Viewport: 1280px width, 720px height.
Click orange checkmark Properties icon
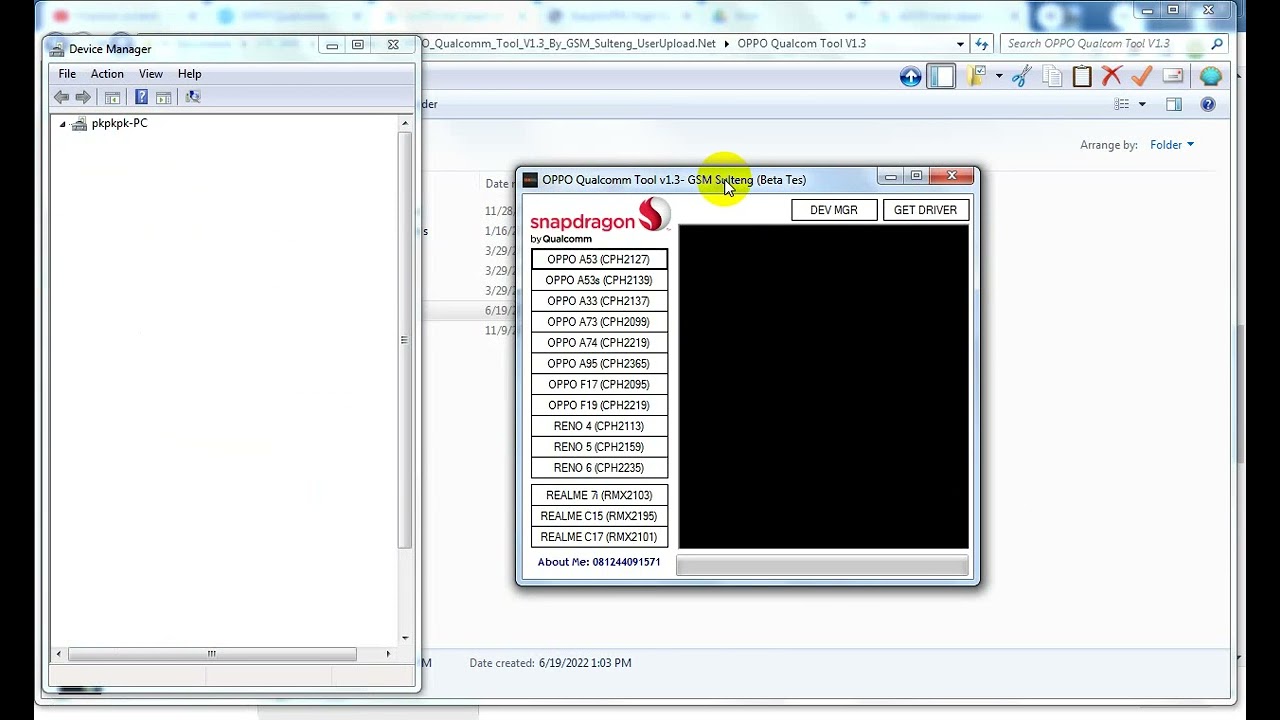(x=1142, y=77)
